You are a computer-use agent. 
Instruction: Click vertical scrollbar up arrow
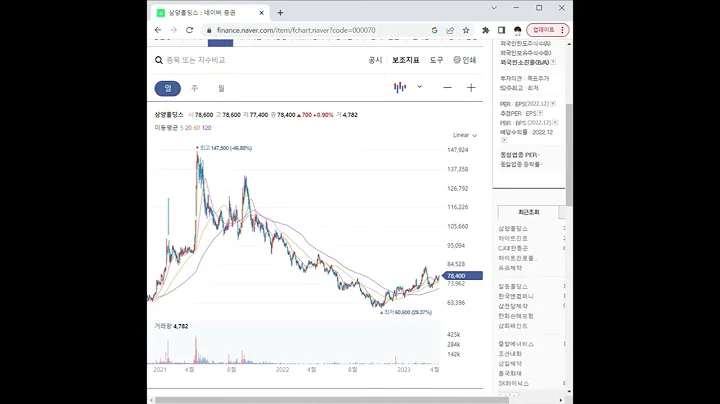(x=569, y=44)
